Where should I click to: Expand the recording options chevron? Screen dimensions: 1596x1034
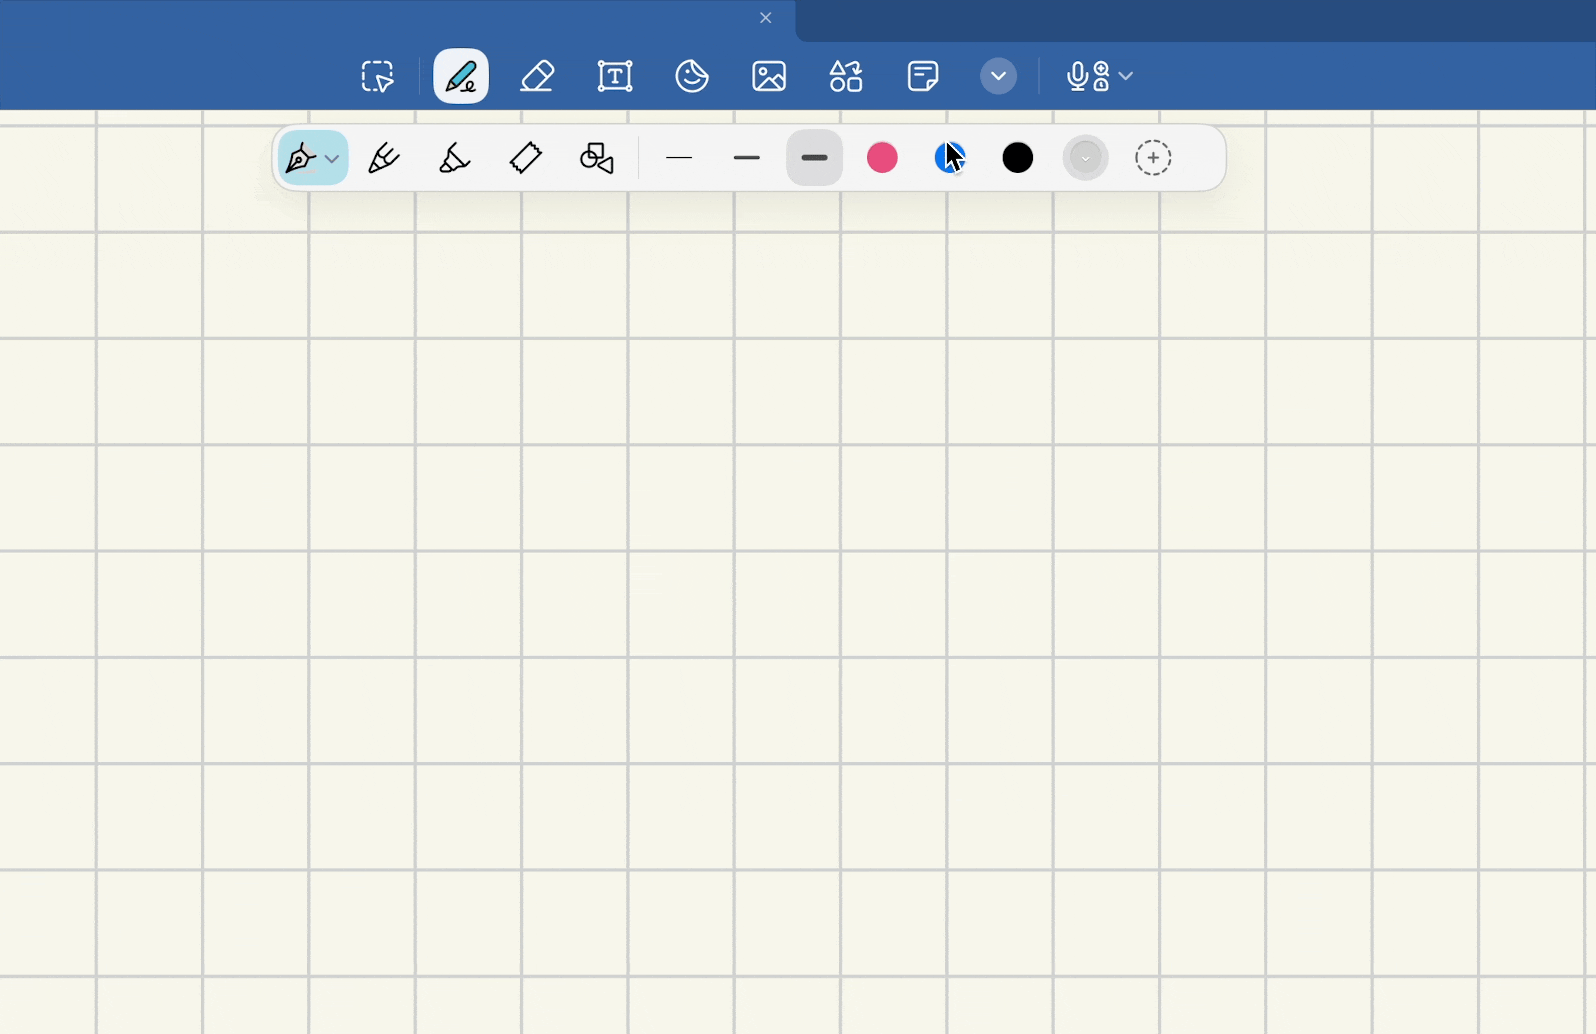coord(1126,76)
